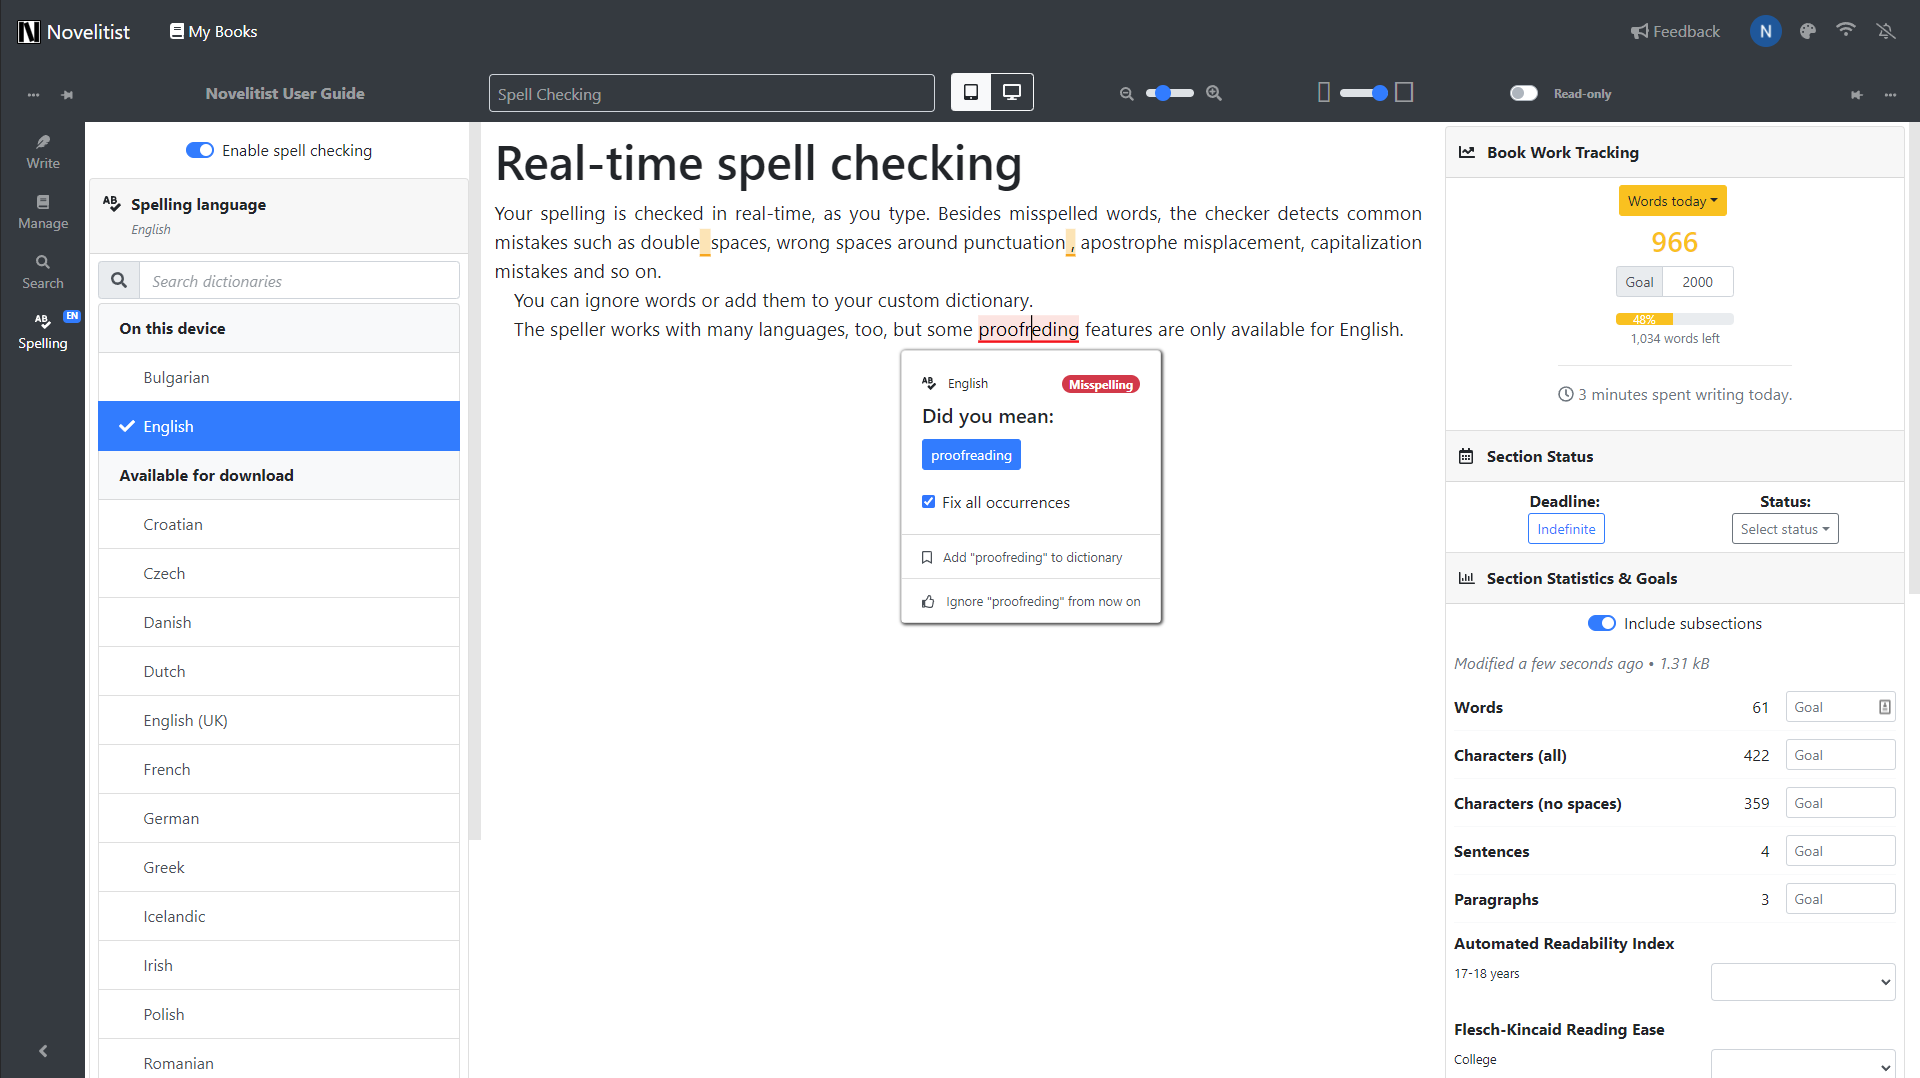
Task: Open Words today dropdown
Action: [x=1672, y=201]
